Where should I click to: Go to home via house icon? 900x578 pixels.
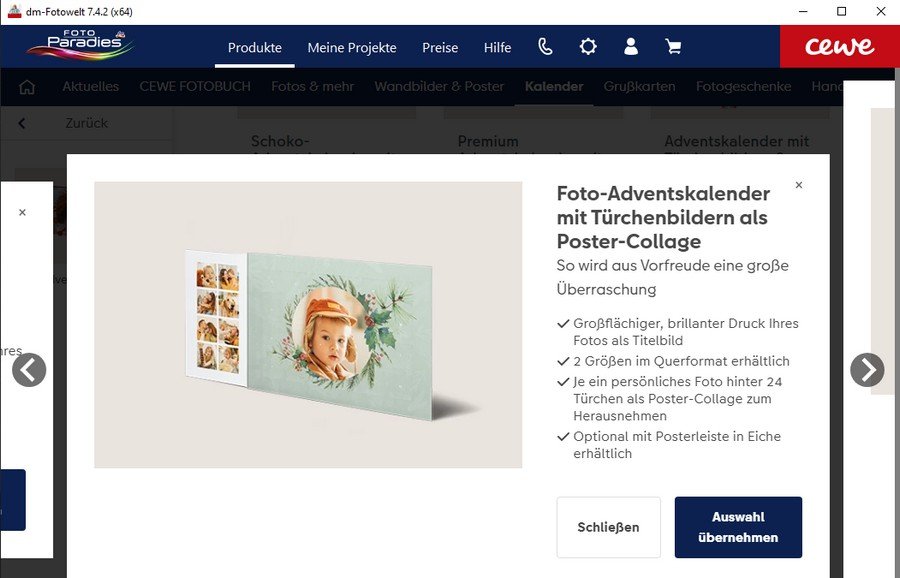[27, 87]
